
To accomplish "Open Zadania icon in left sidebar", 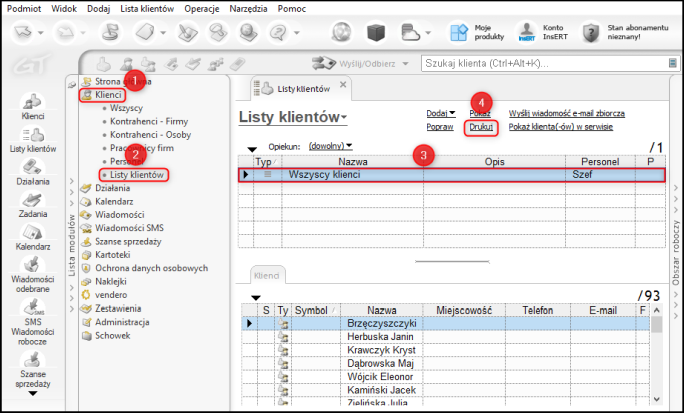I will click(32, 204).
